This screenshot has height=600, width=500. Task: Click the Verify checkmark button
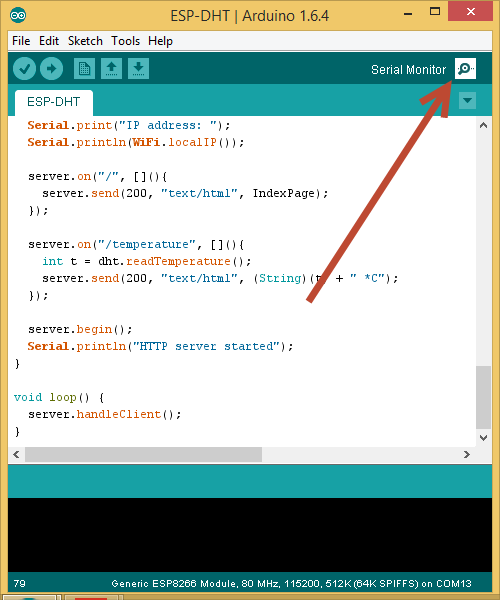pos(24,69)
